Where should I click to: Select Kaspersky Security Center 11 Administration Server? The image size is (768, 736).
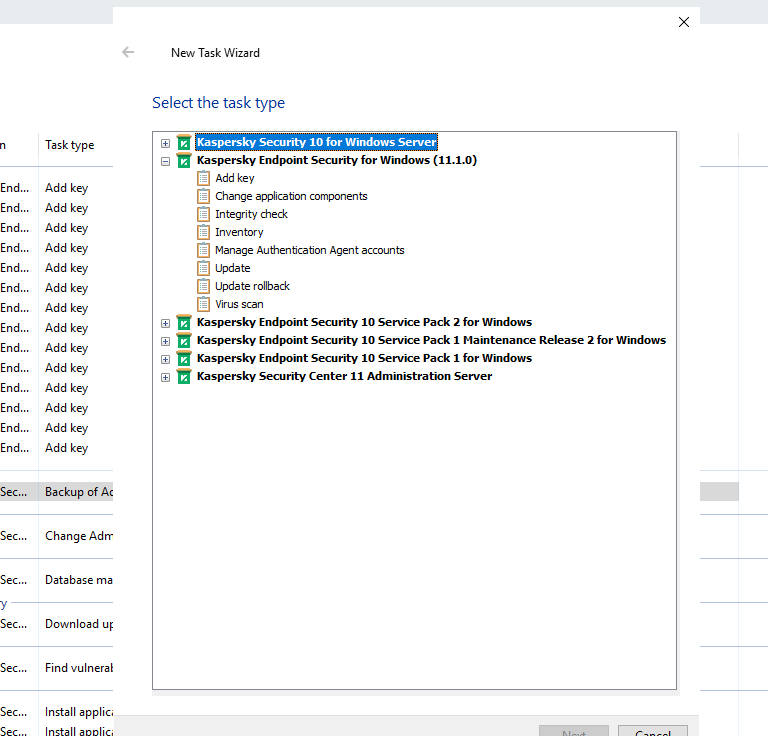point(344,376)
